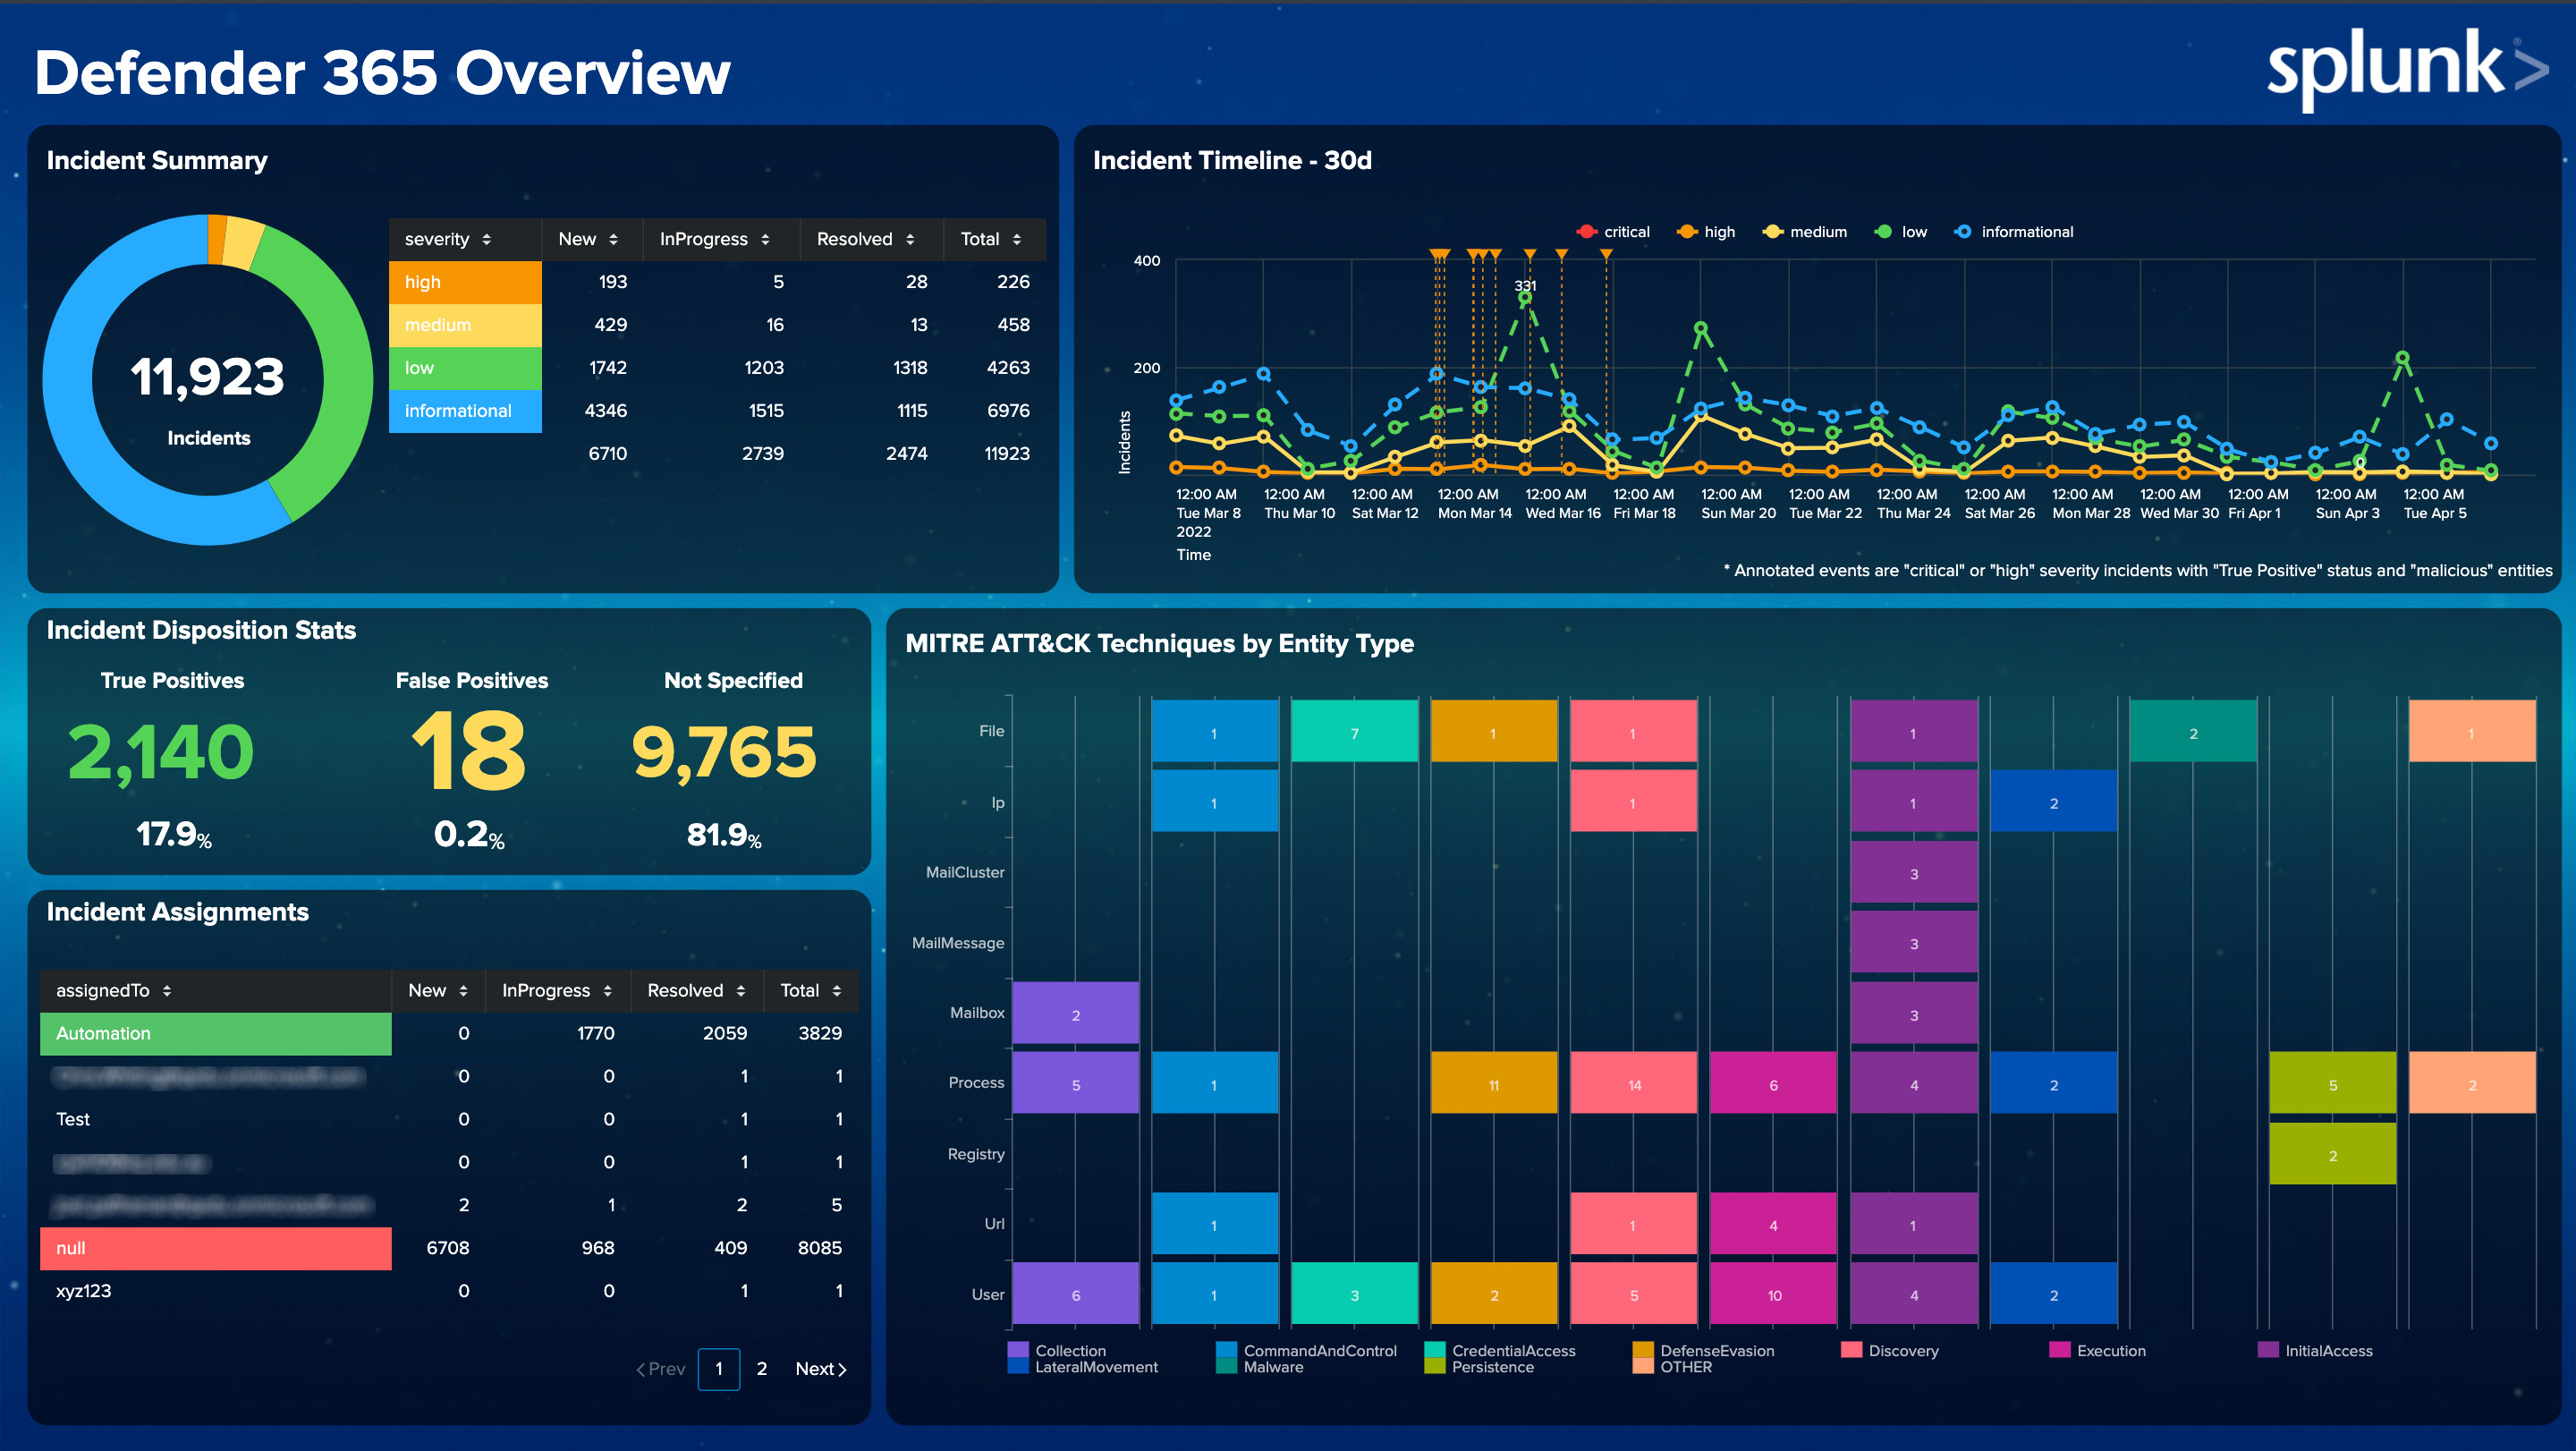Click the File Malware block labeled 2

[x=2194, y=732]
